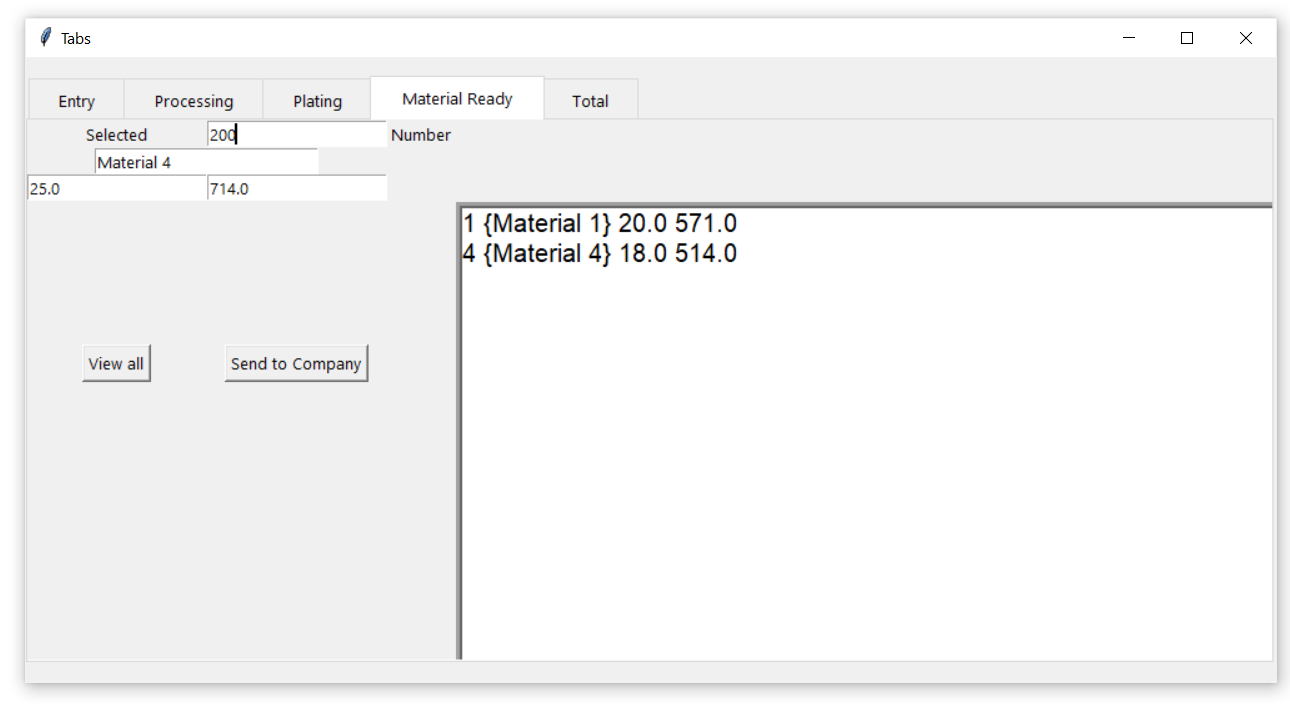The image size is (1290, 708).
Task: Maximize the Tabs window
Action: coord(1187,37)
